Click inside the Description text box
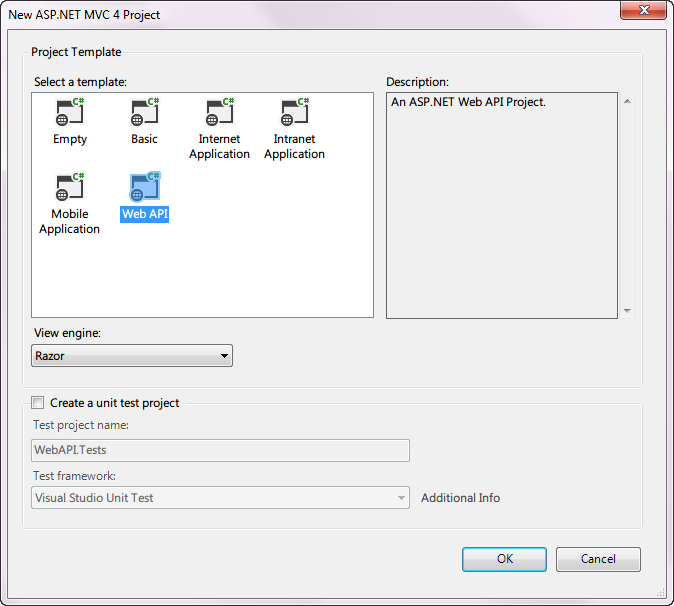The image size is (674, 606). 502,205
